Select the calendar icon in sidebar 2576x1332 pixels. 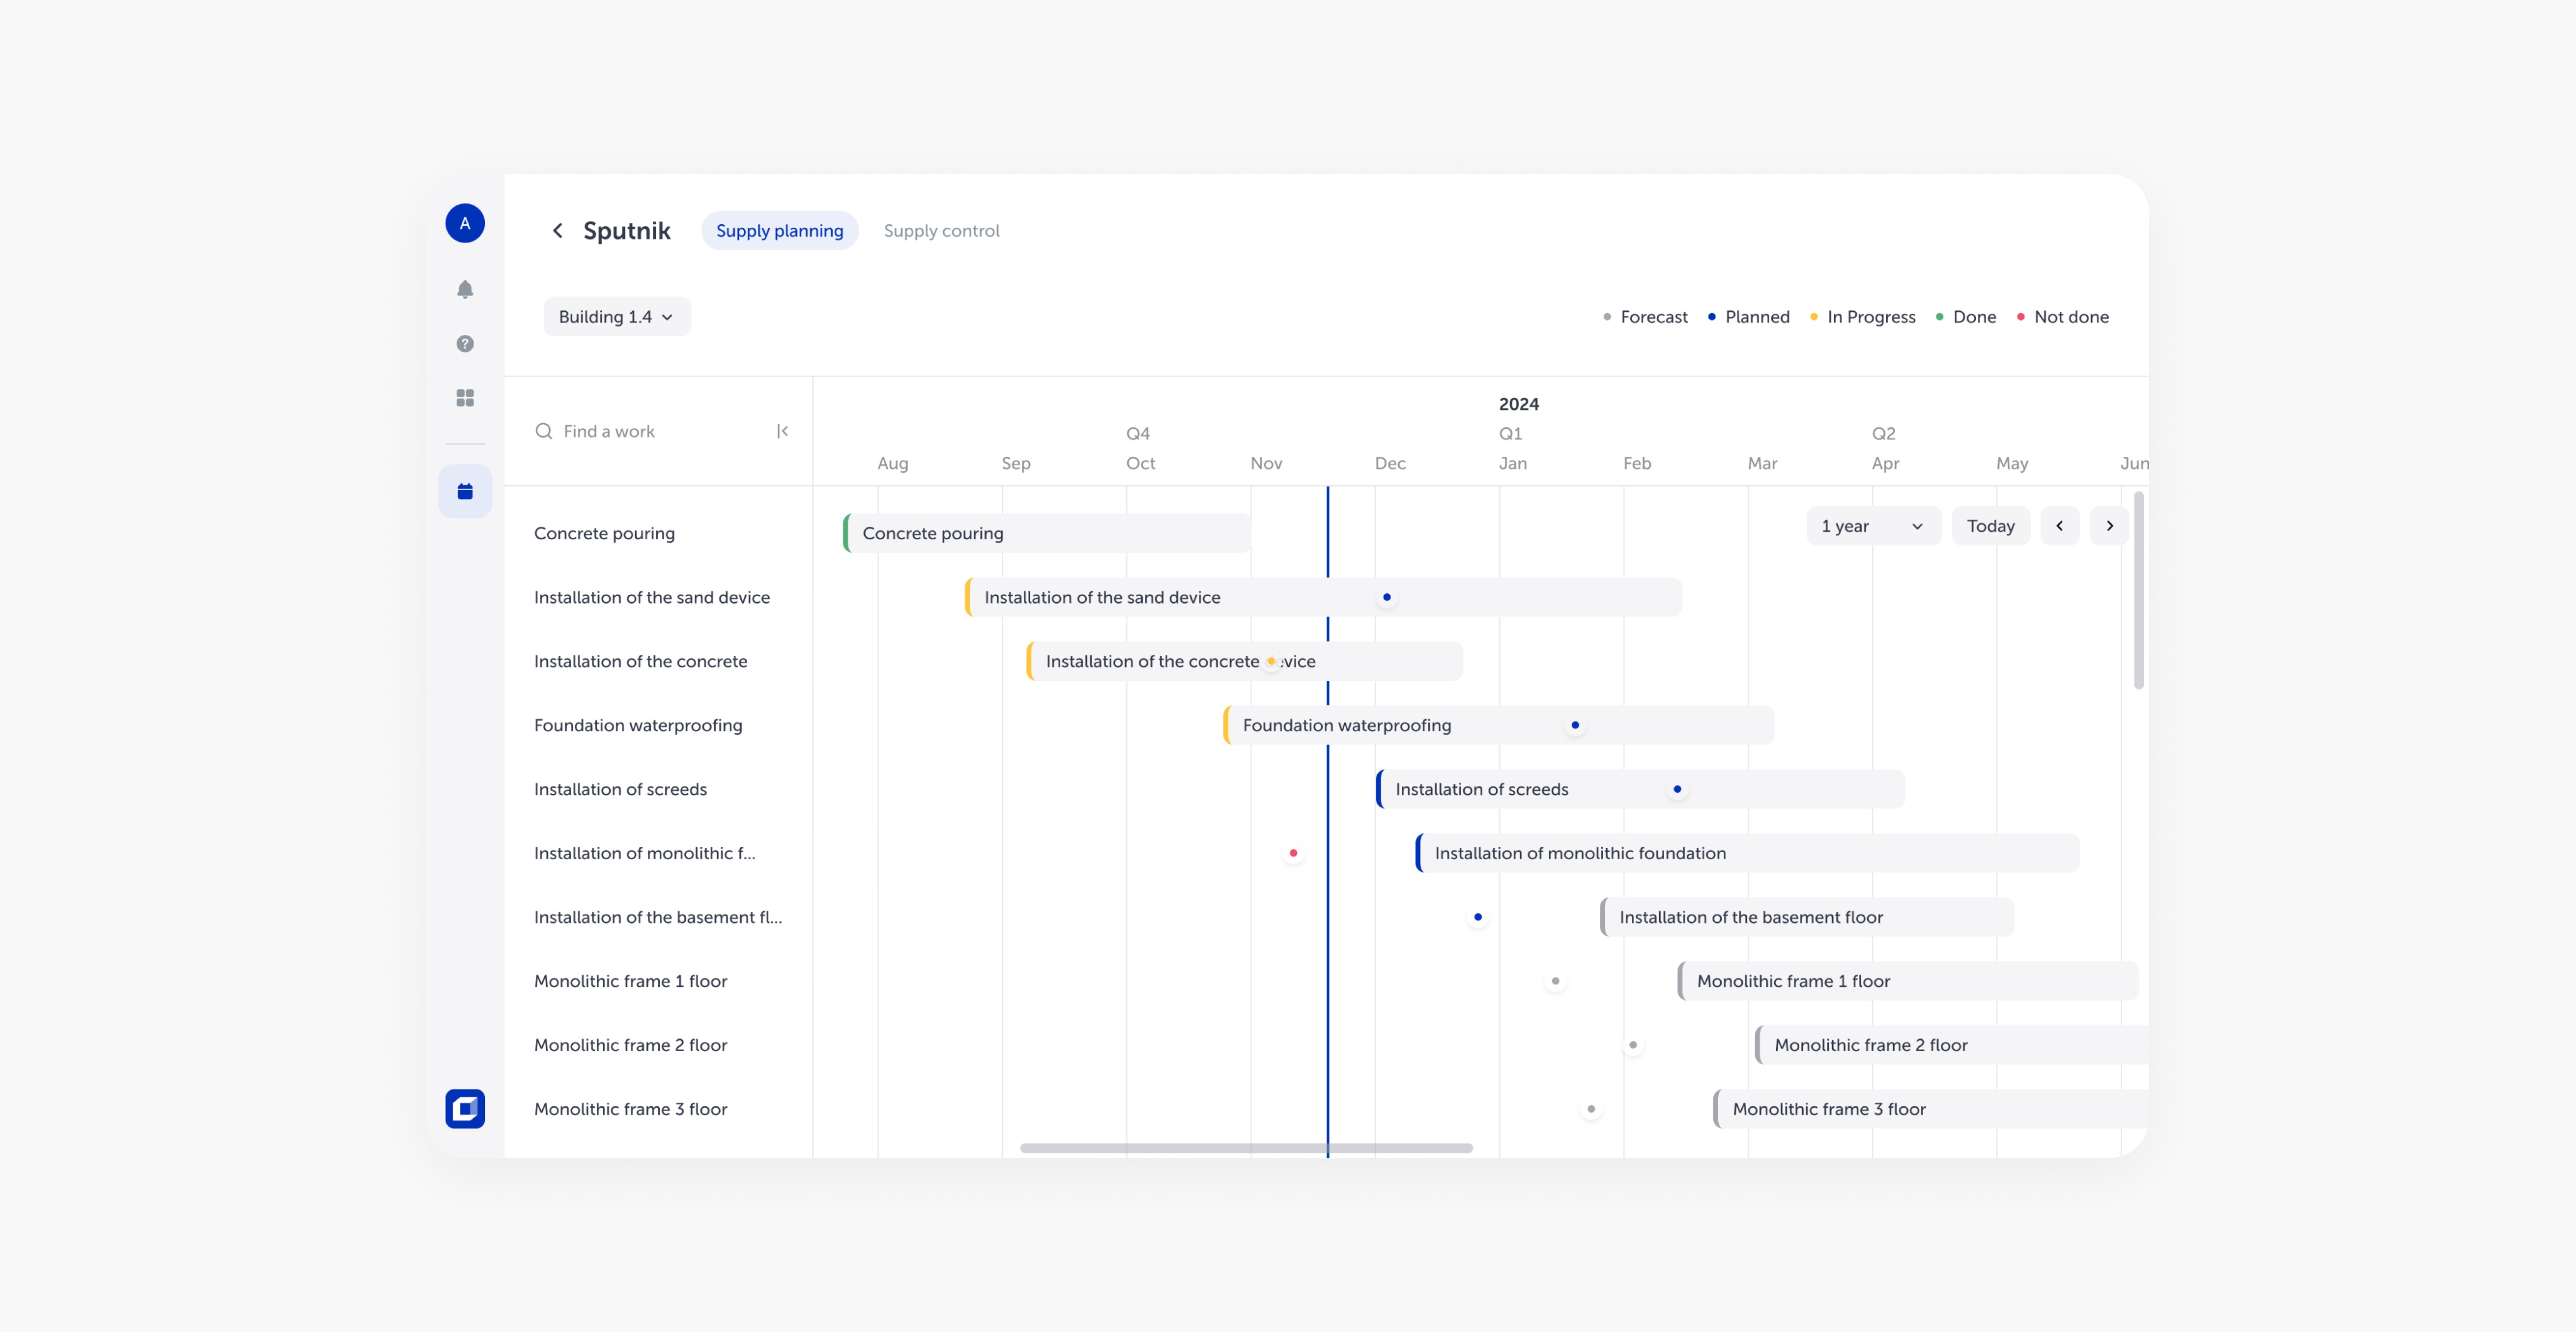[465, 491]
